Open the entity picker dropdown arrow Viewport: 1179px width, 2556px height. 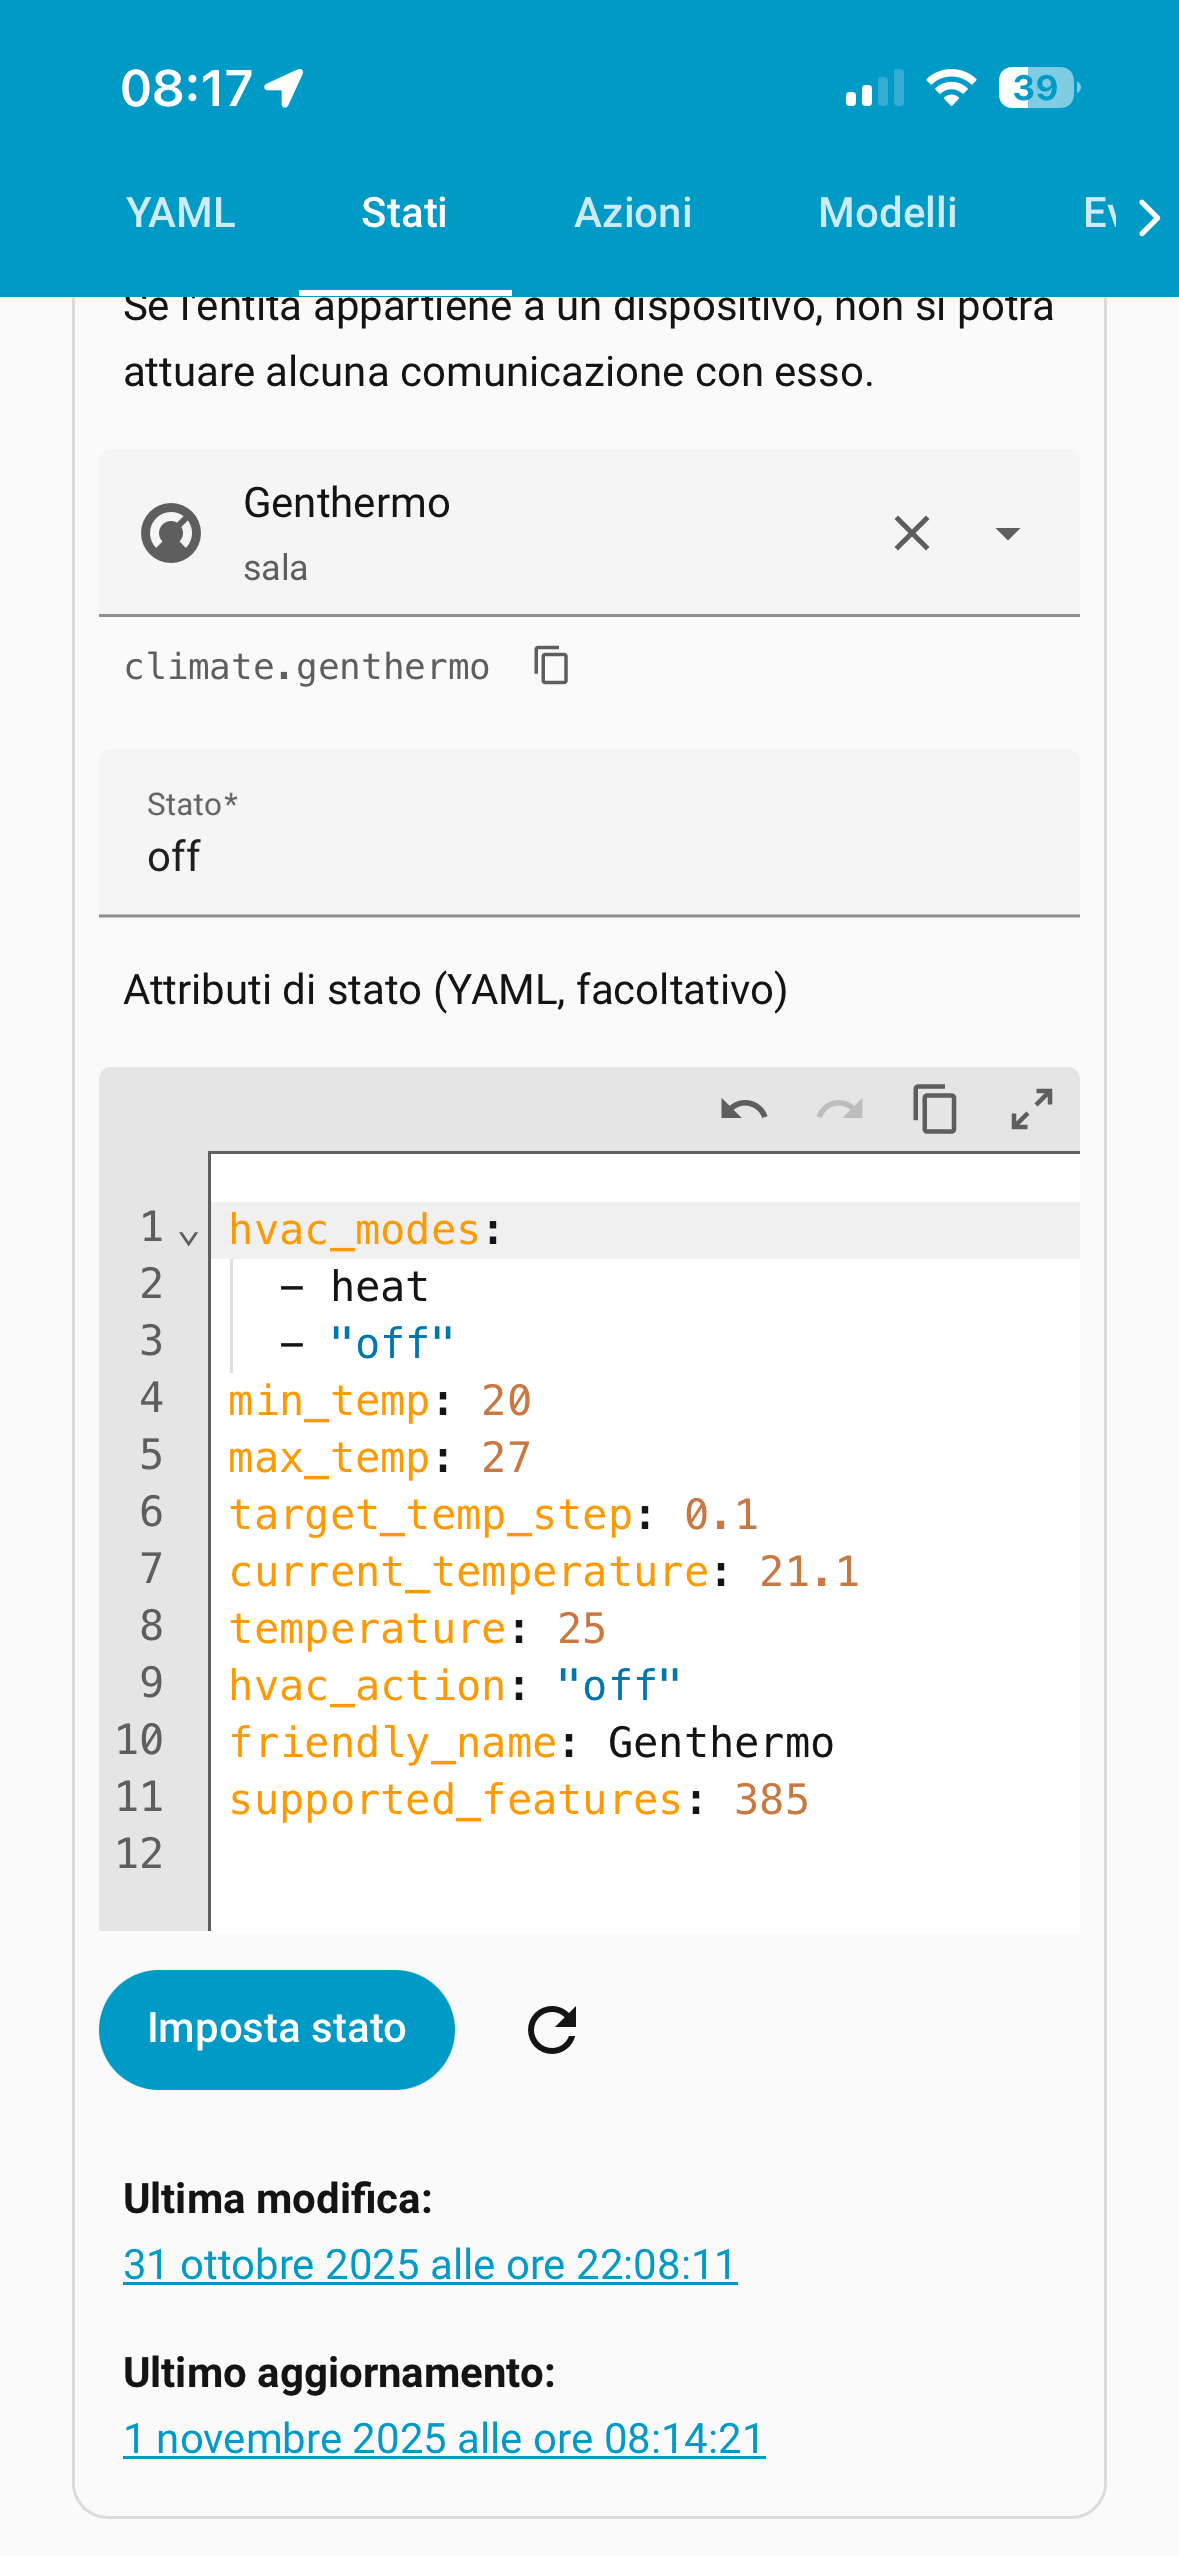point(1007,533)
